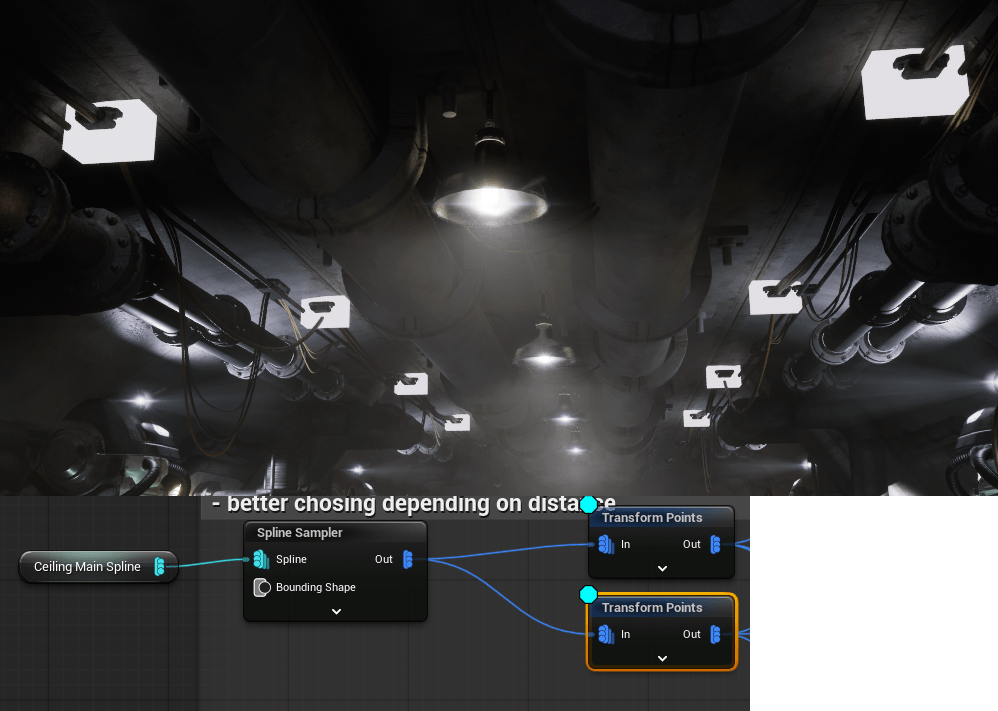Click the Out pin on Spline Sampler

point(407,559)
